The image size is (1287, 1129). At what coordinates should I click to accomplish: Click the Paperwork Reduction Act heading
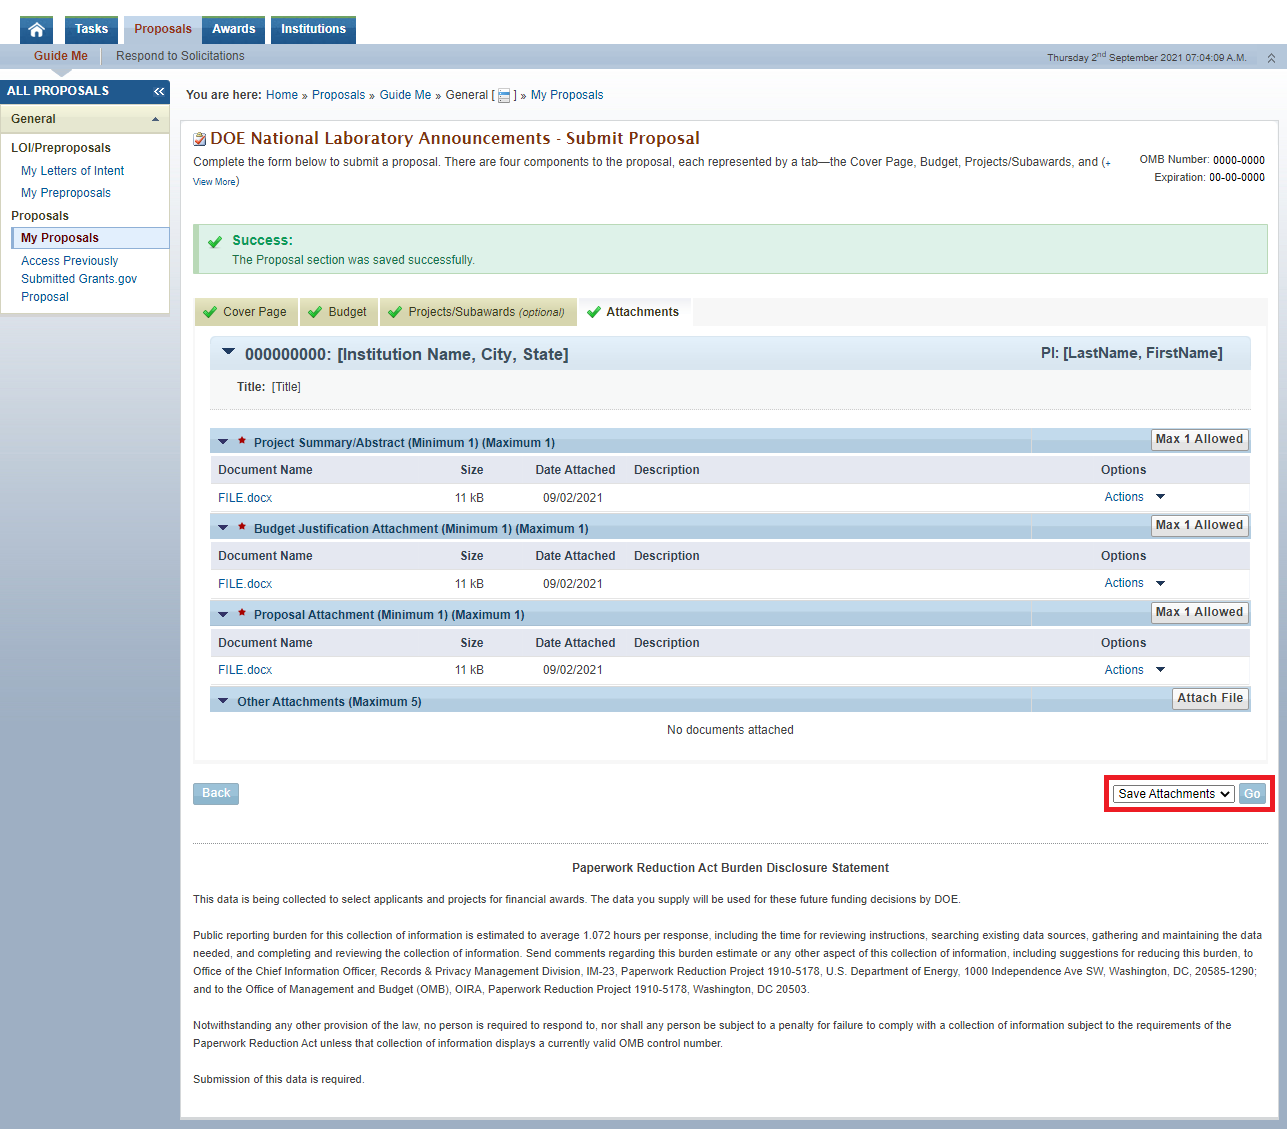(x=730, y=868)
